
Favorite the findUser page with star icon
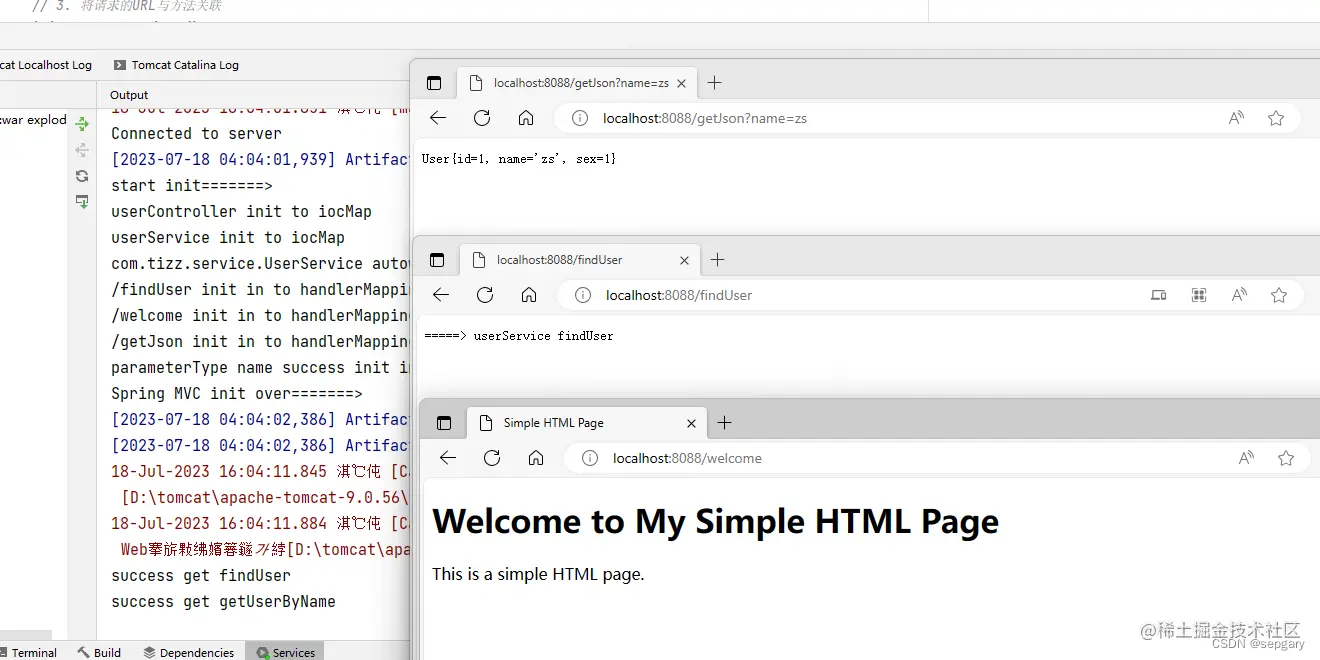pyautogui.click(x=1279, y=295)
